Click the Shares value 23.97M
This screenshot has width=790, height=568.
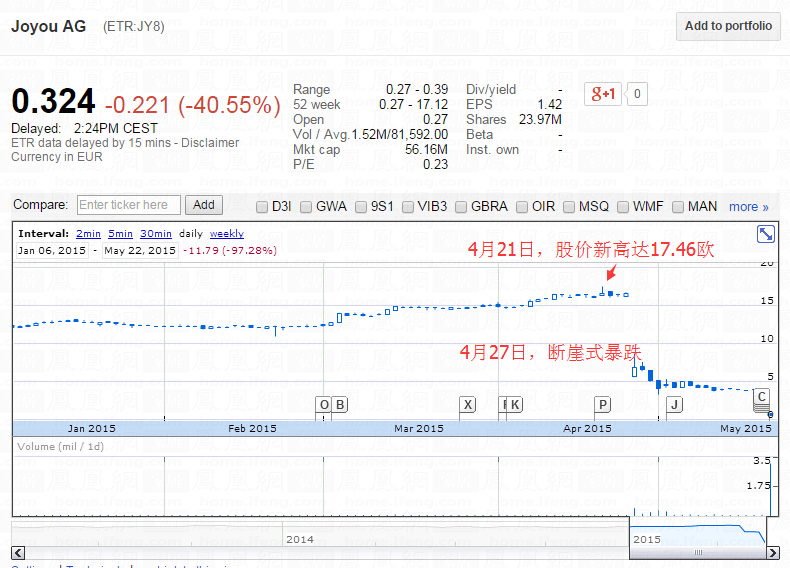(x=540, y=119)
